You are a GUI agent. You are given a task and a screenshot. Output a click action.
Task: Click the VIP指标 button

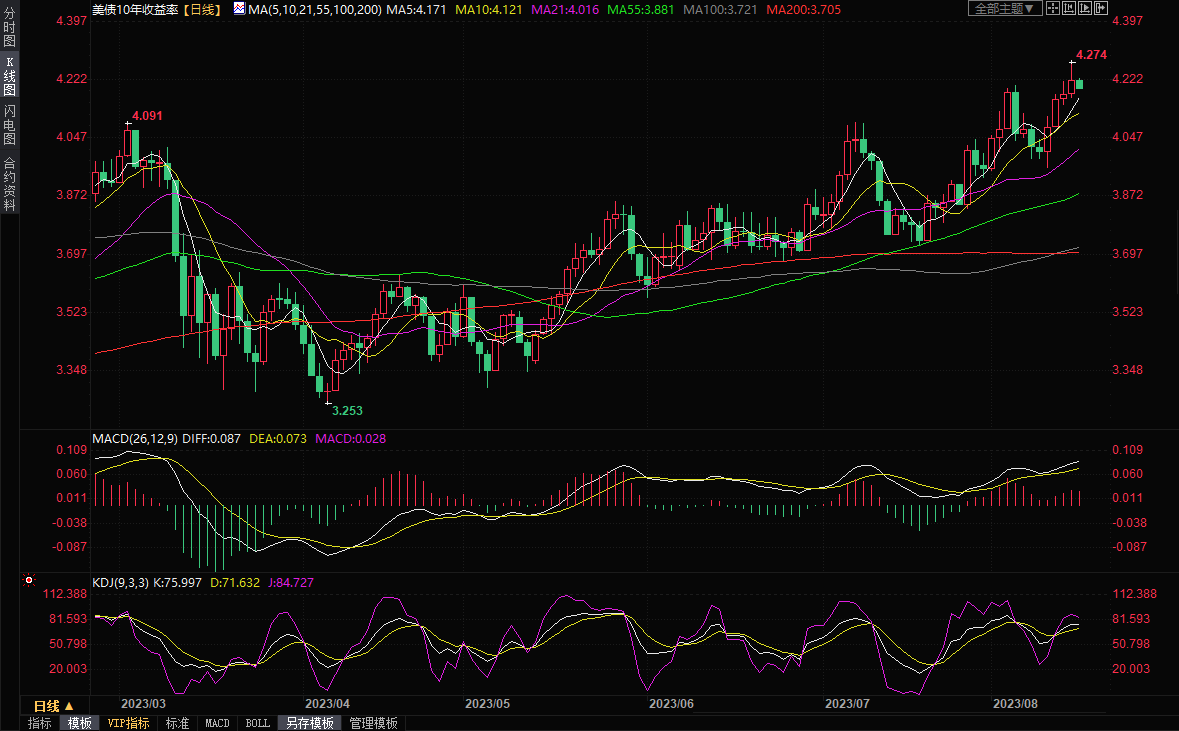[128, 723]
